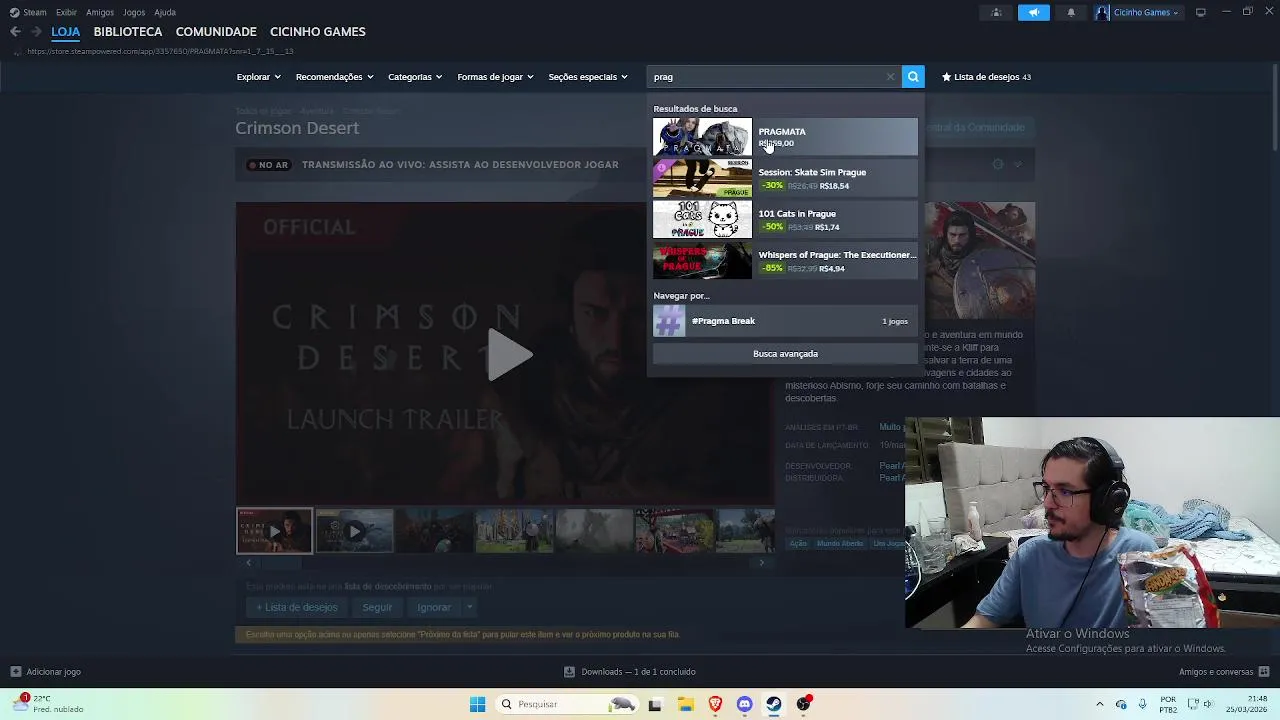Expand the Explorar dropdown
This screenshot has height=720, width=1280.
click(x=258, y=77)
